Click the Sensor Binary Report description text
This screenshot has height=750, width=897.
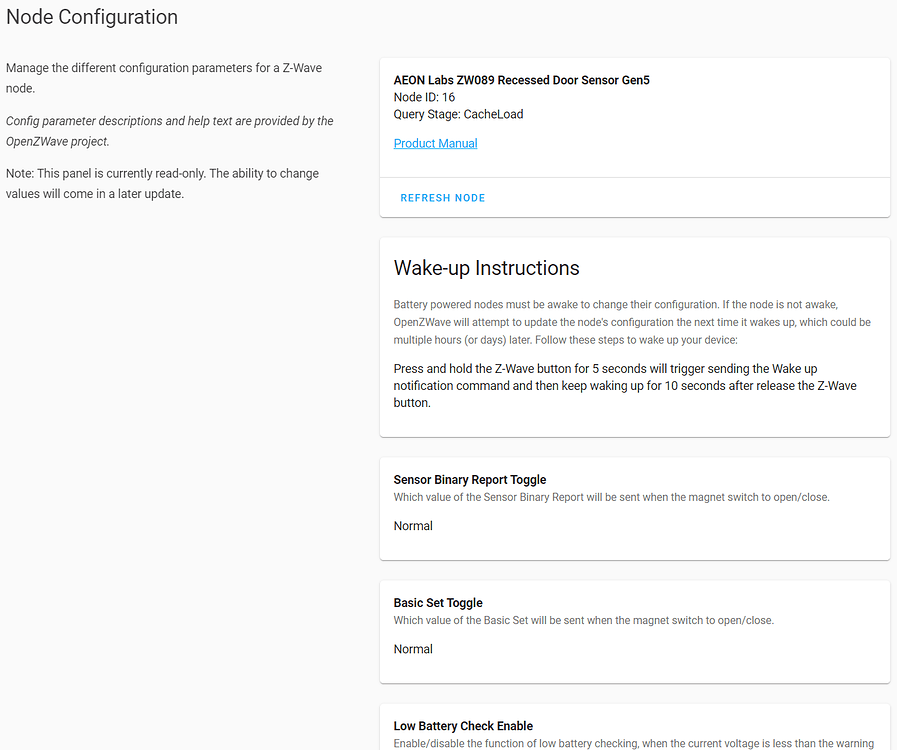(611, 497)
